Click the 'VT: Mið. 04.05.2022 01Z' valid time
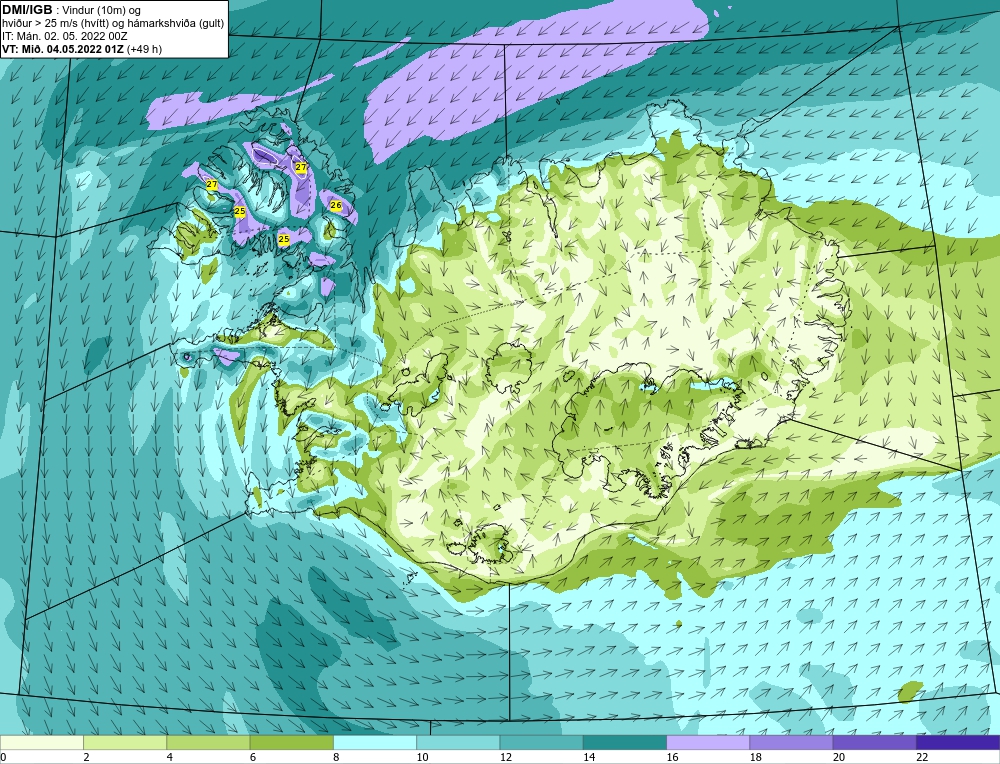Viewport: 1000px width, 764px height. (x=63, y=49)
